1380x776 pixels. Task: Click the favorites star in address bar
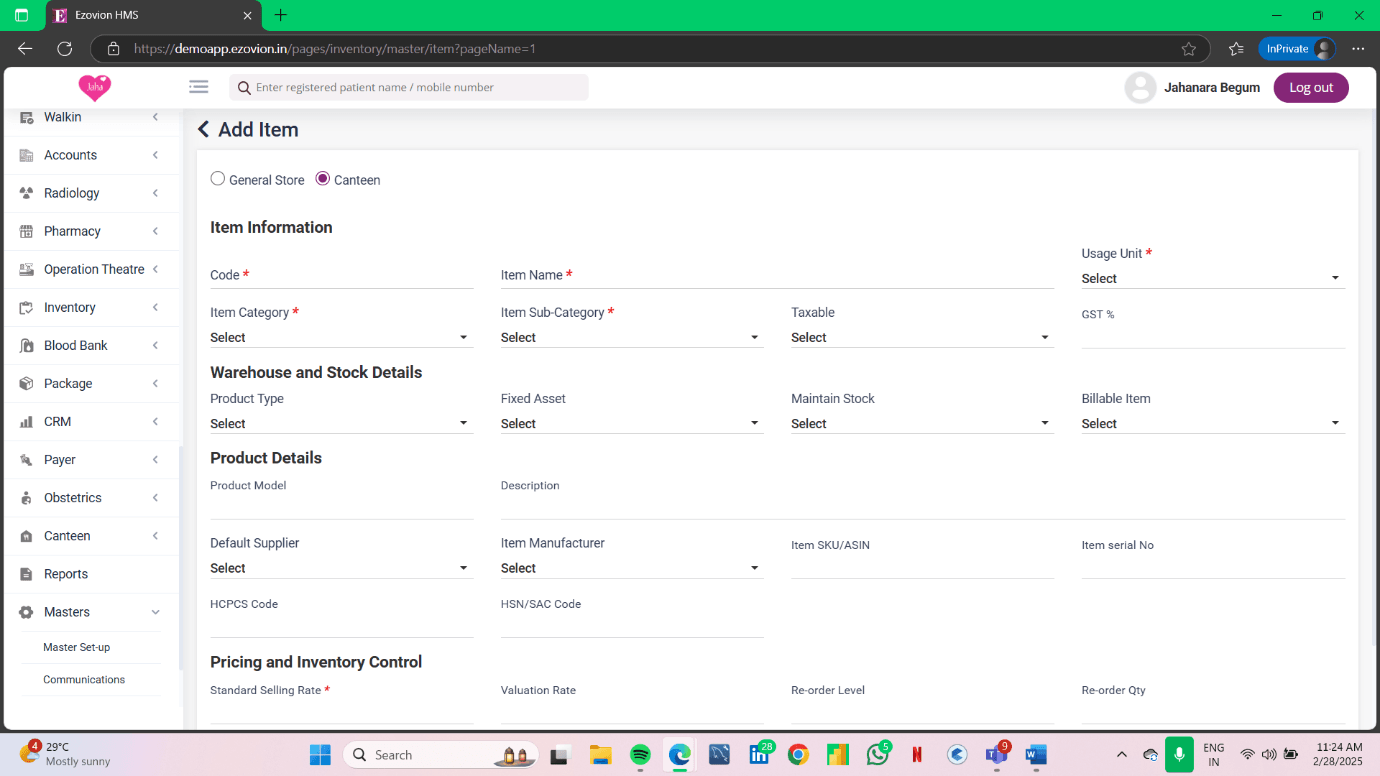(1188, 48)
